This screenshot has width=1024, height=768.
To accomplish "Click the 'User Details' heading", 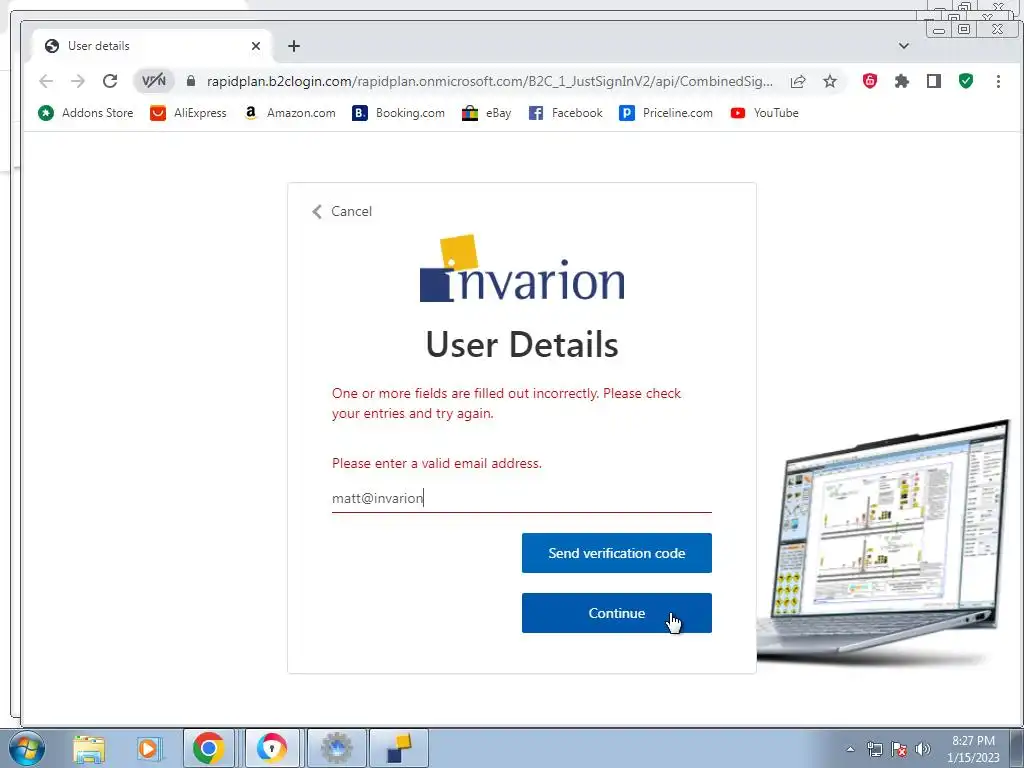I will point(522,344).
